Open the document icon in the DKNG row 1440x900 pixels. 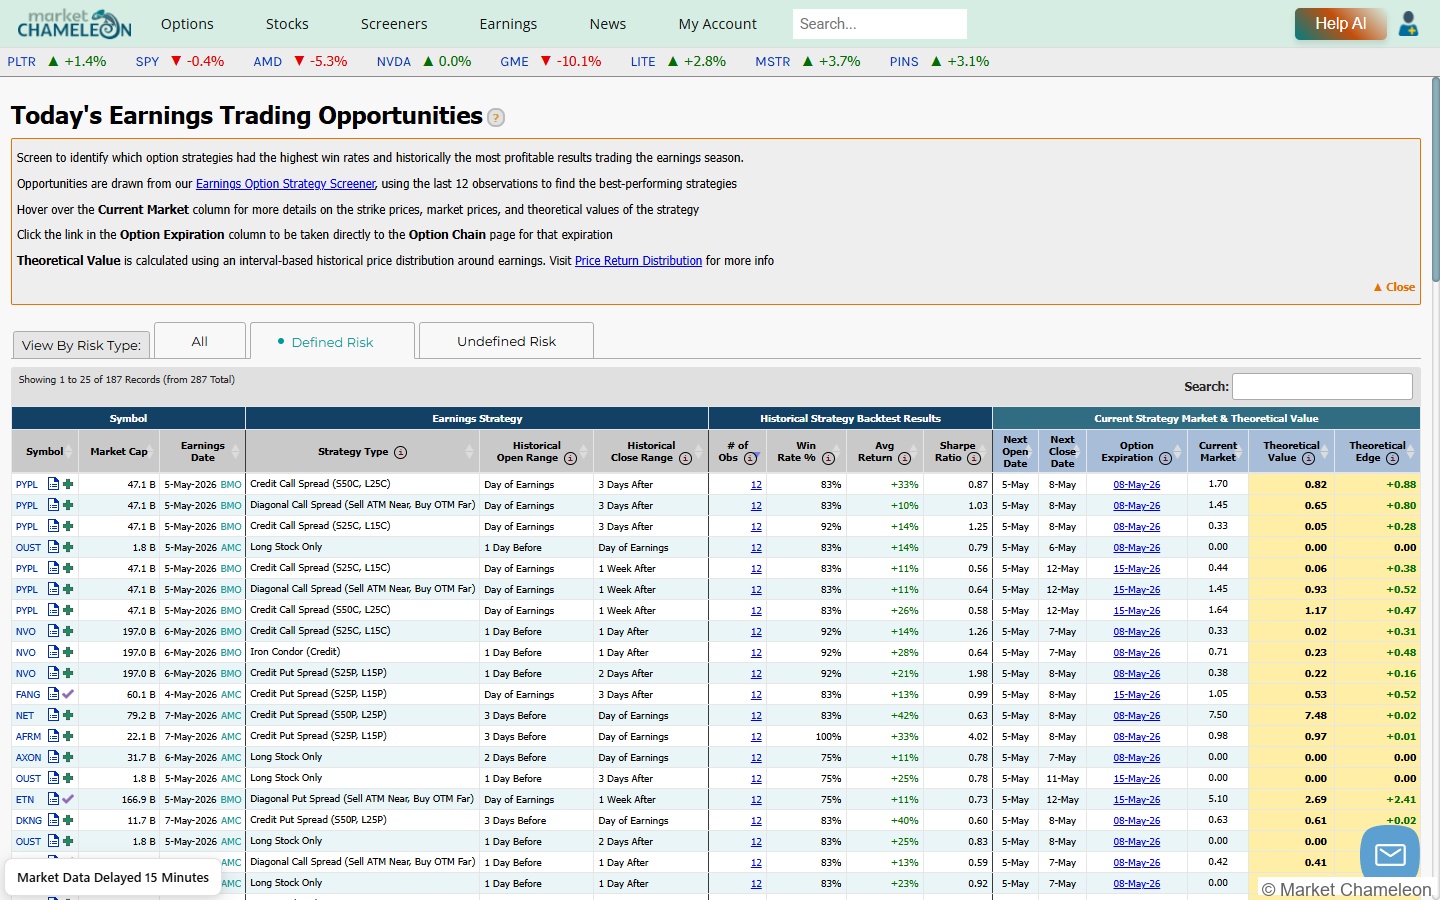[53, 820]
